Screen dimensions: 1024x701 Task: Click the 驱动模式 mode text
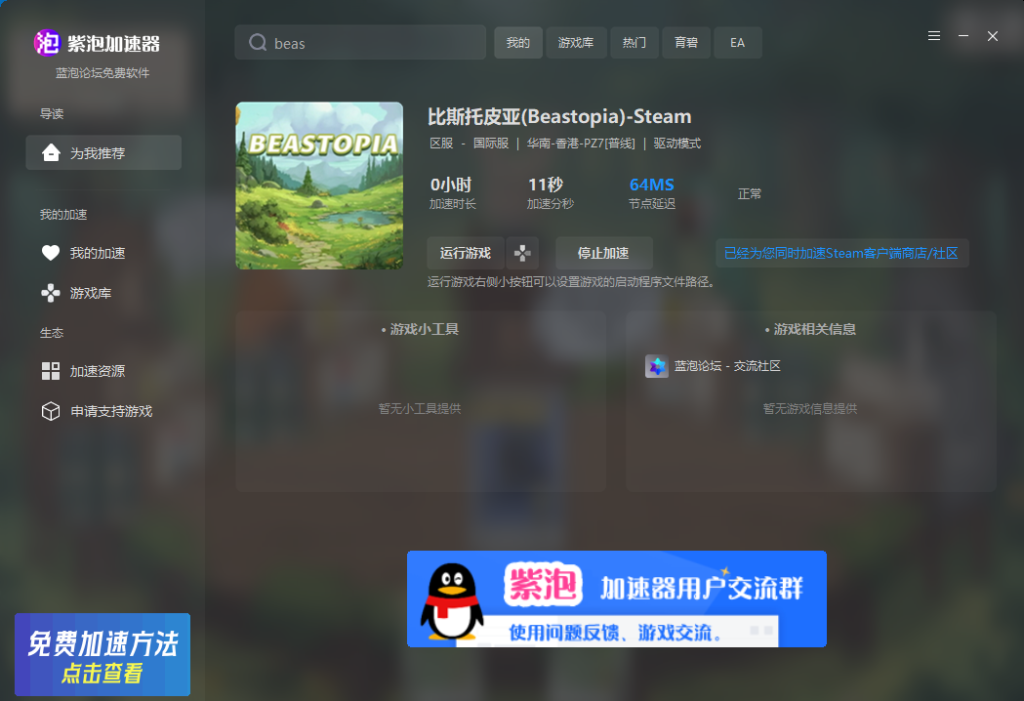tap(677, 143)
